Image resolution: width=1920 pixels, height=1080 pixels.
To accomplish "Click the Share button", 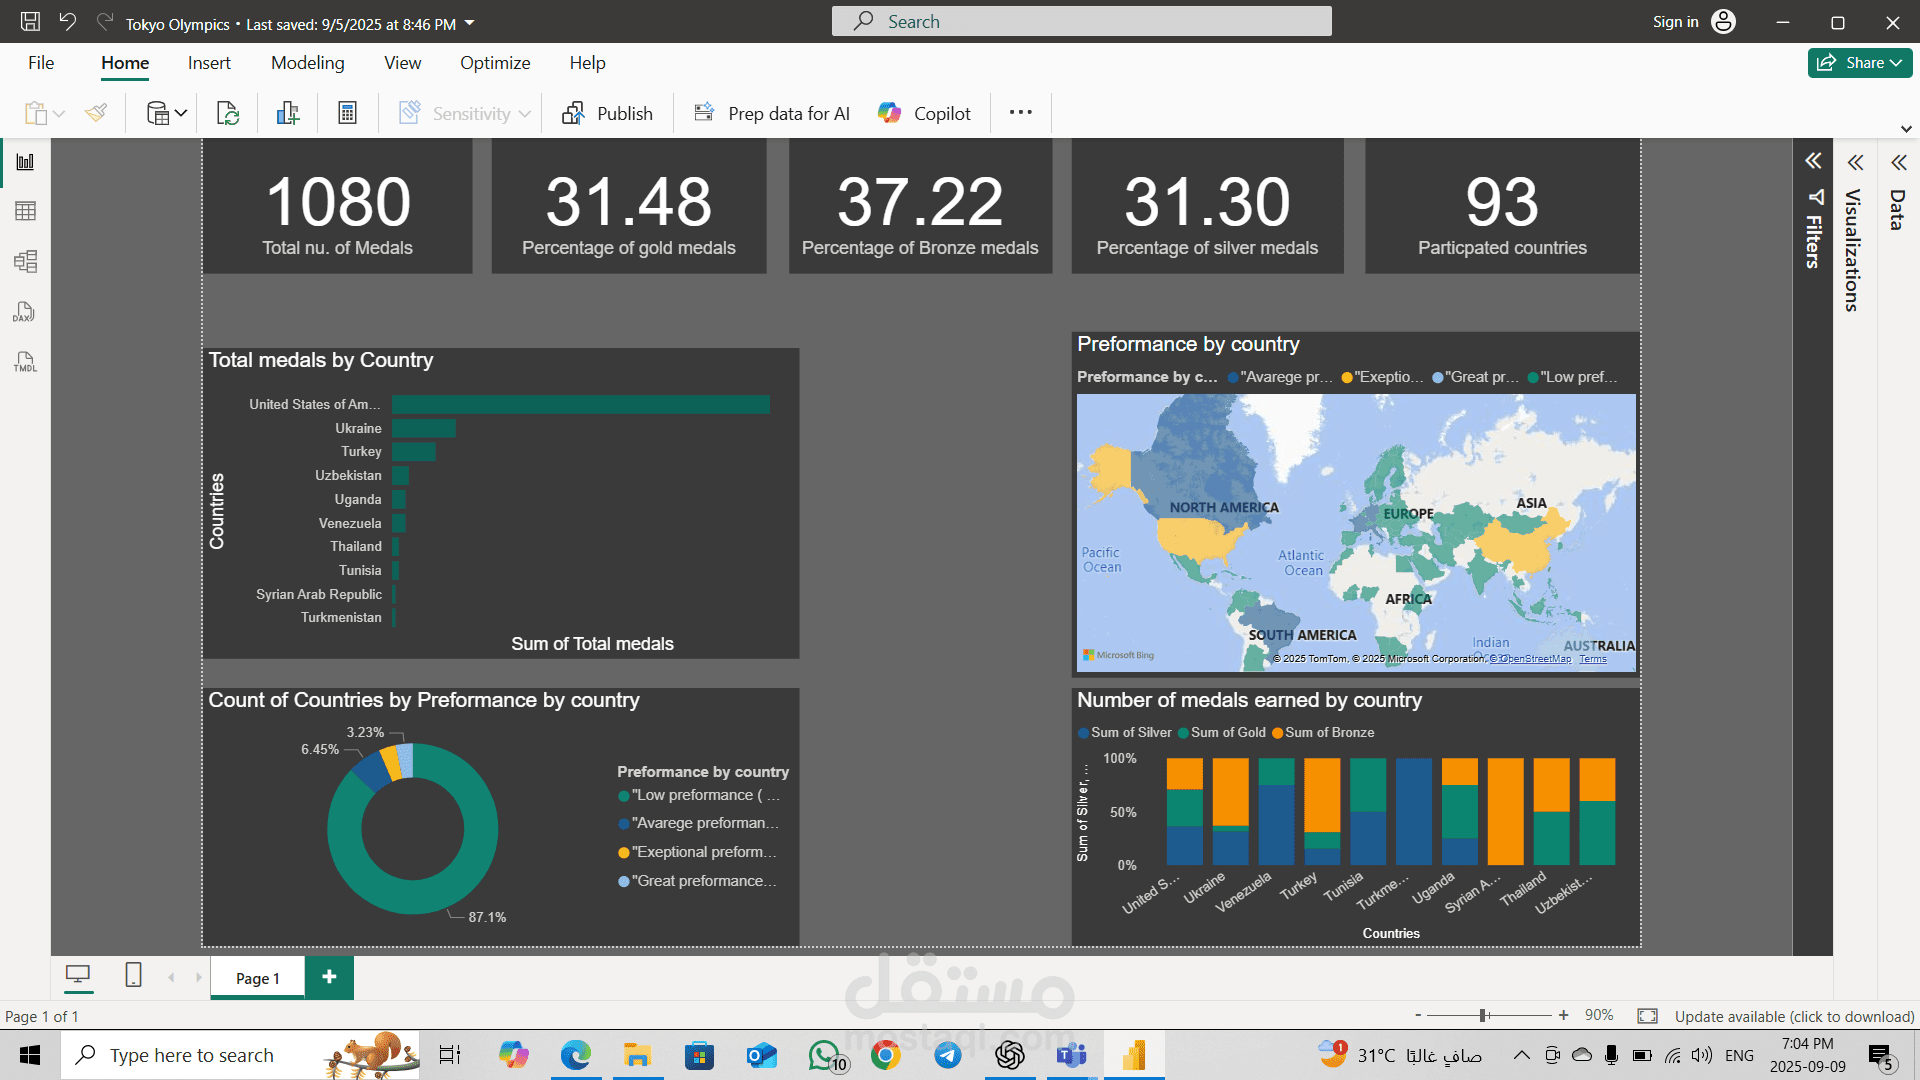I will pyautogui.click(x=1859, y=63).
